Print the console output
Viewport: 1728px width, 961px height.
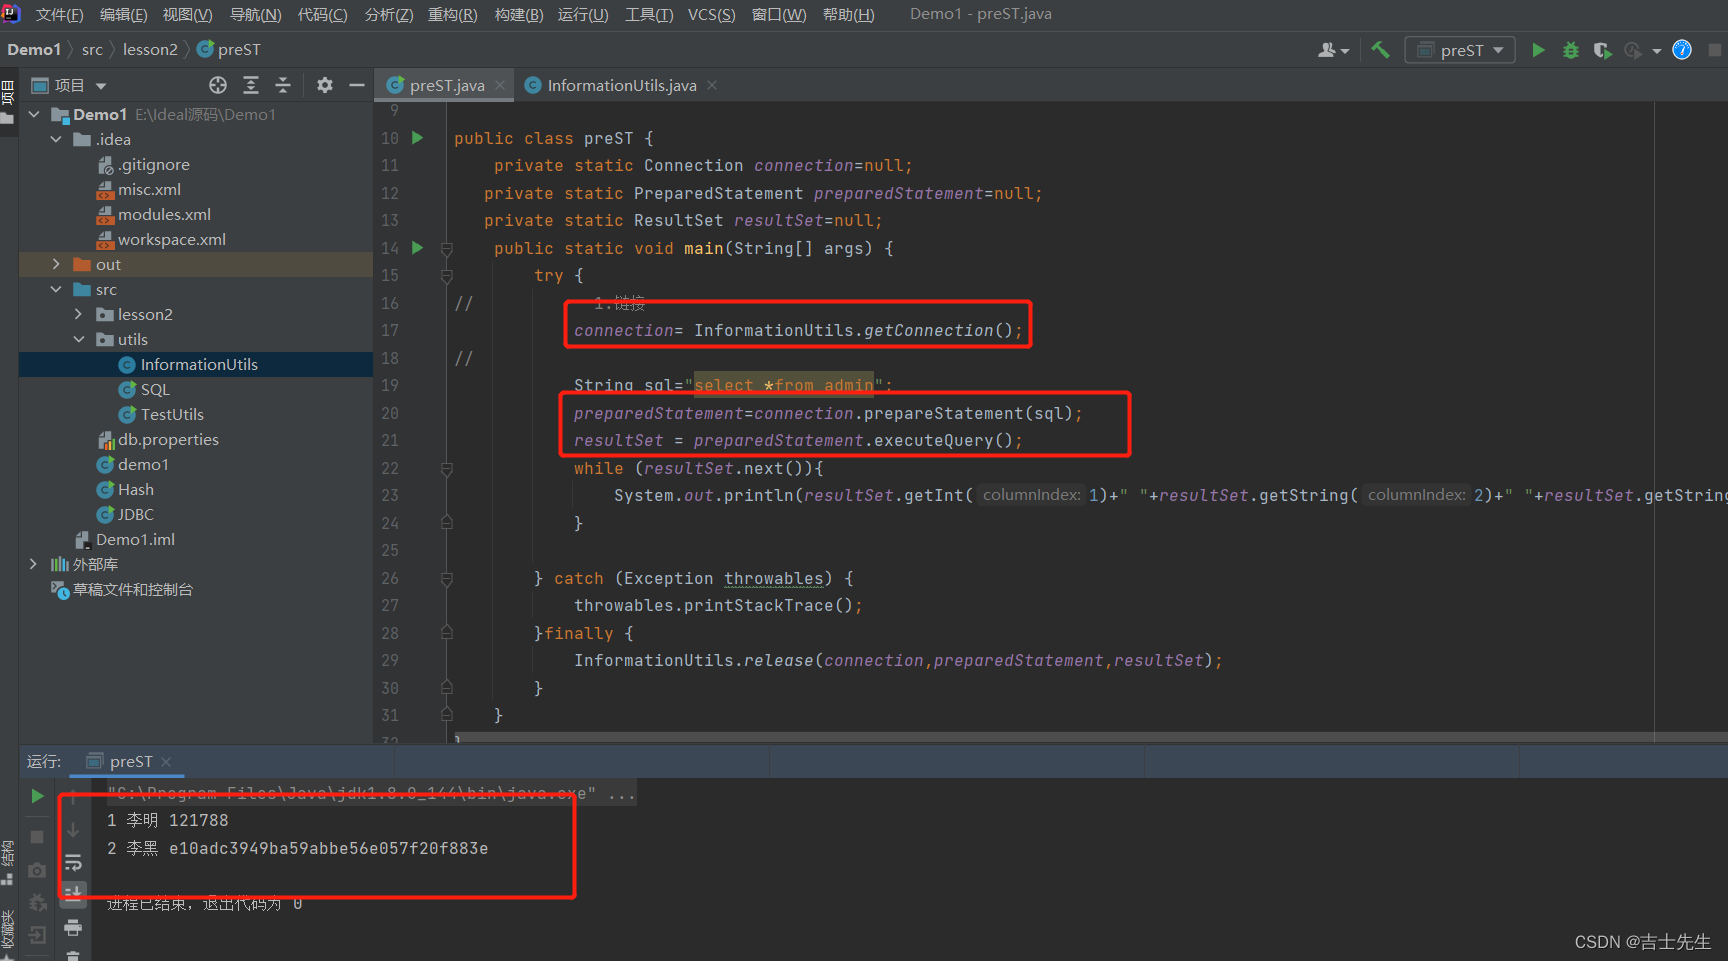coord(73,927)
